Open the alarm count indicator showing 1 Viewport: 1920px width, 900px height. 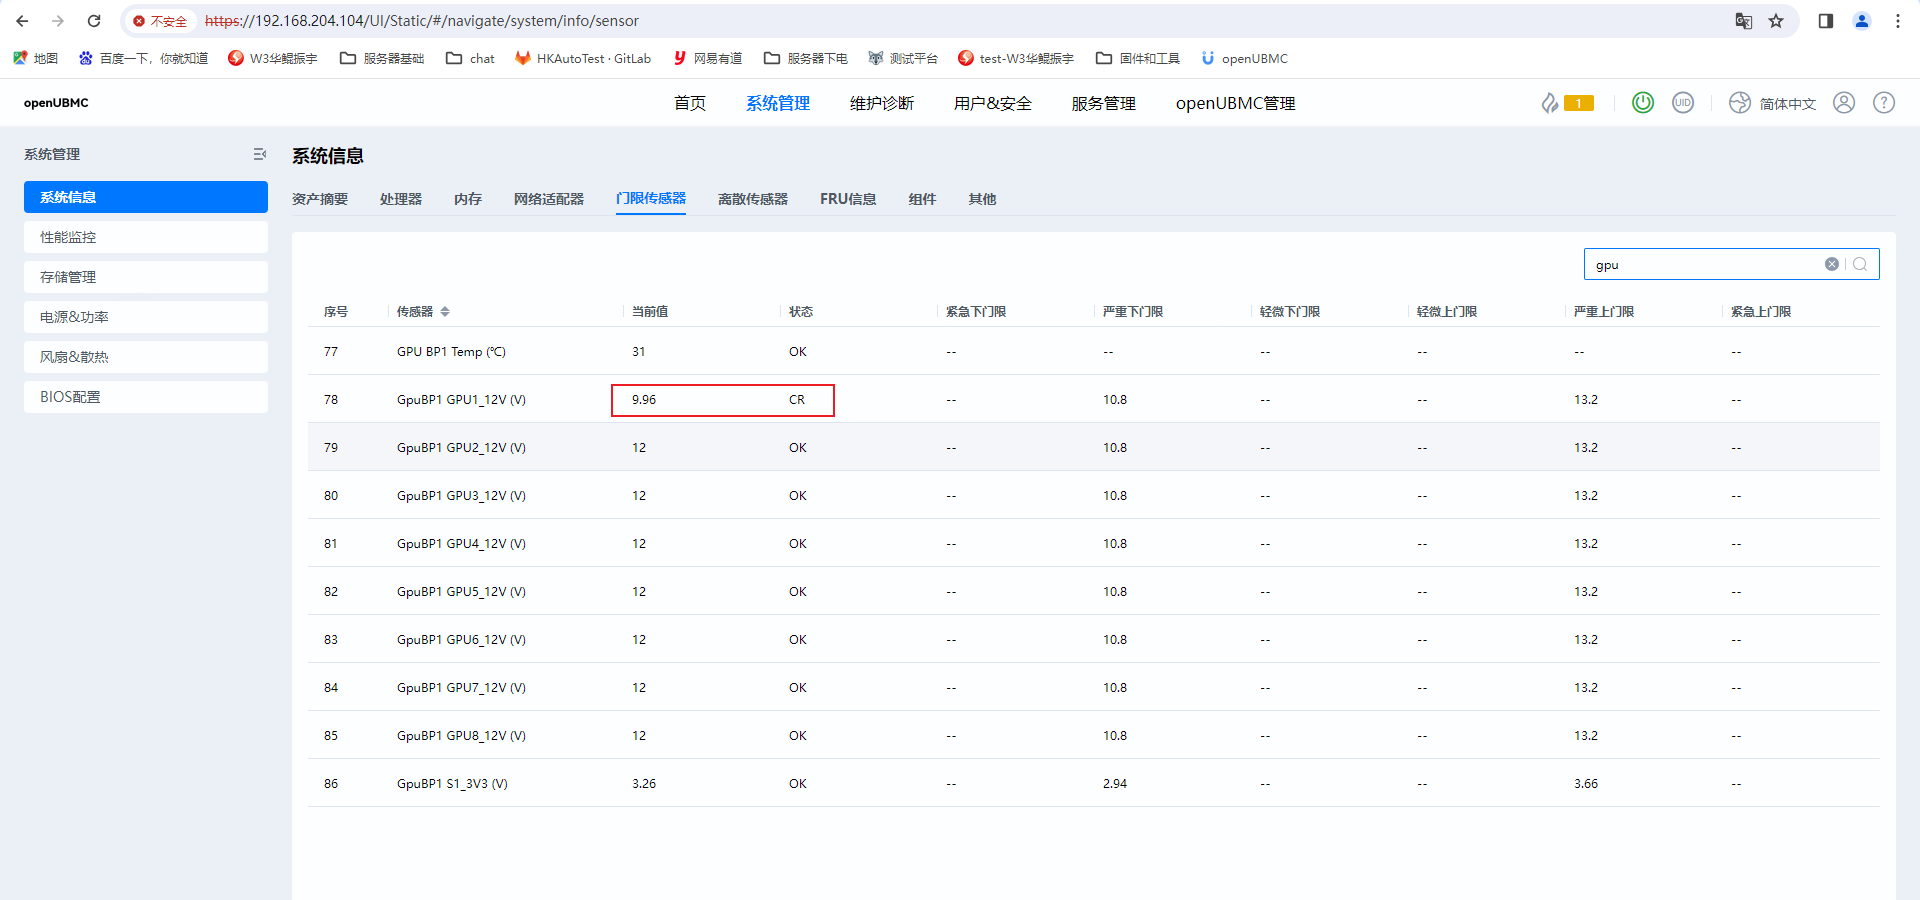coord(1568,103)
